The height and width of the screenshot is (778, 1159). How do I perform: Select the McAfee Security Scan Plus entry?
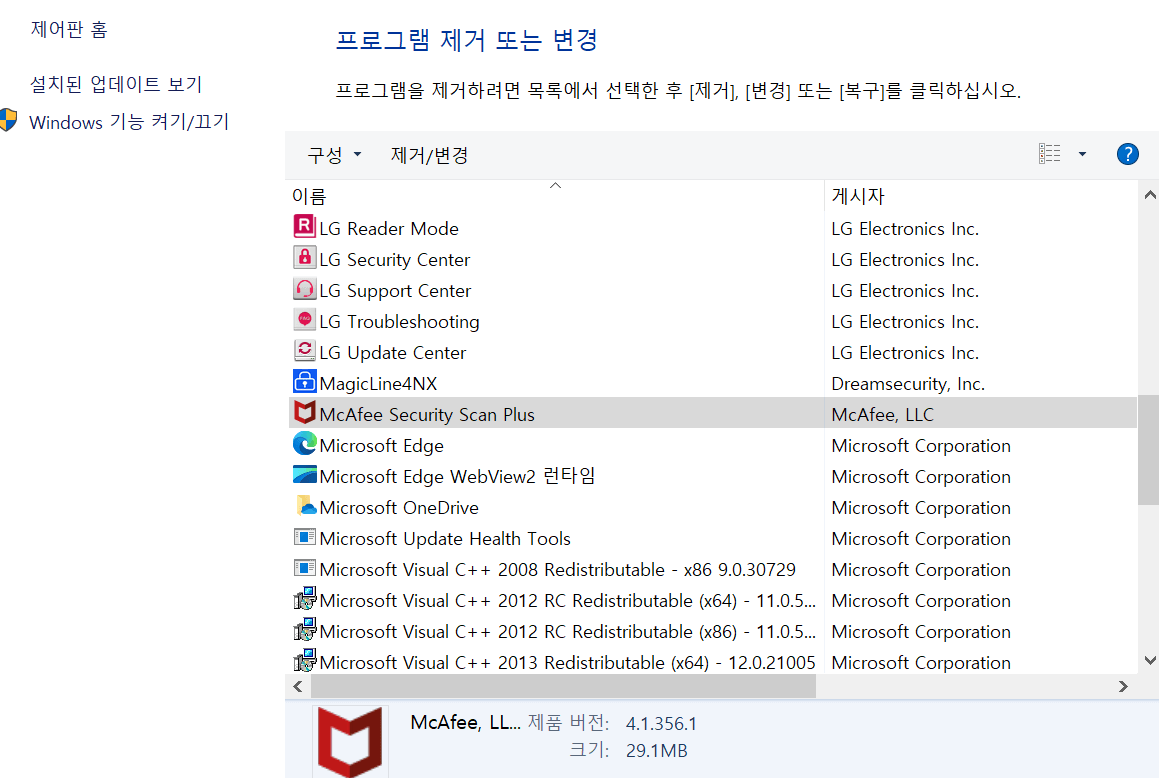713,413
